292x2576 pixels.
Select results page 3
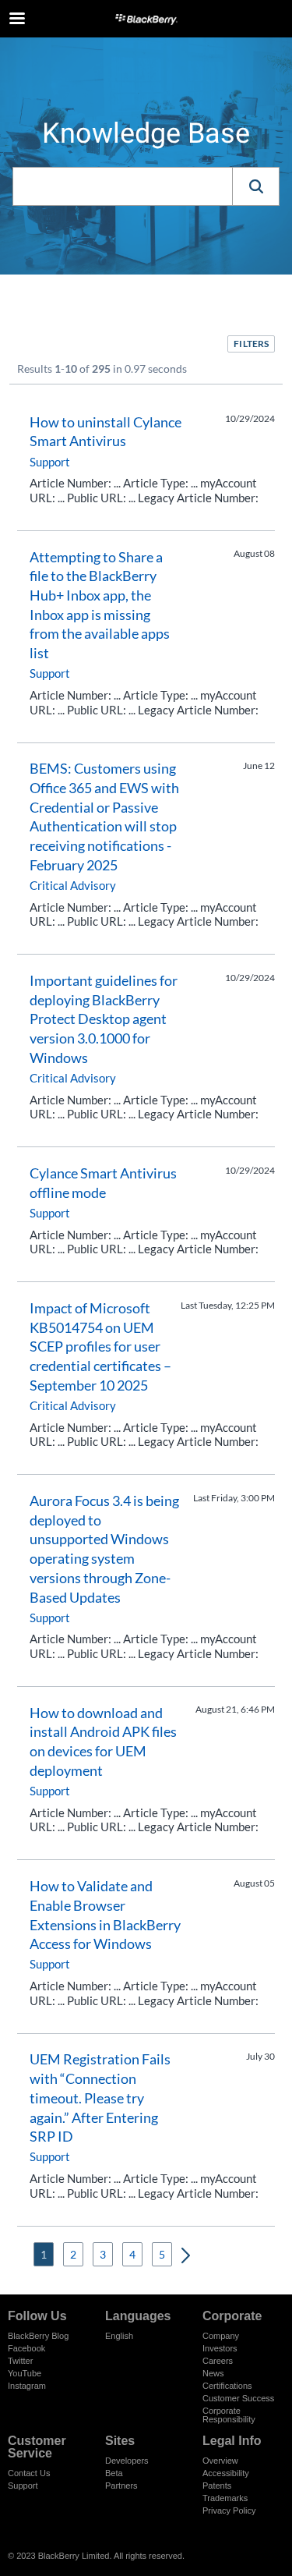tap(102, 2254)
